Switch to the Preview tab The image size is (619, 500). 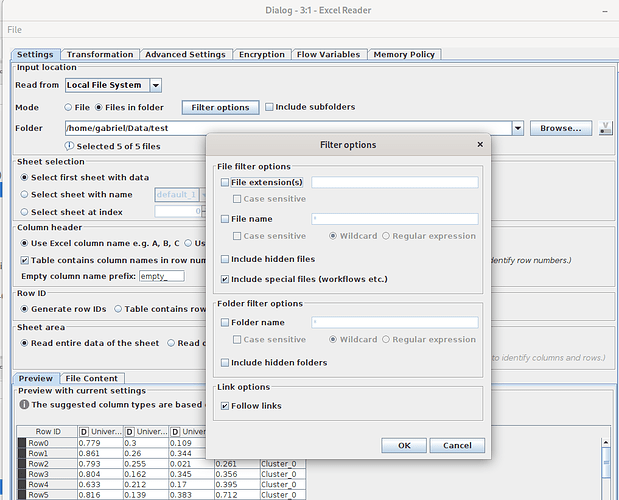tap(36, 378)
